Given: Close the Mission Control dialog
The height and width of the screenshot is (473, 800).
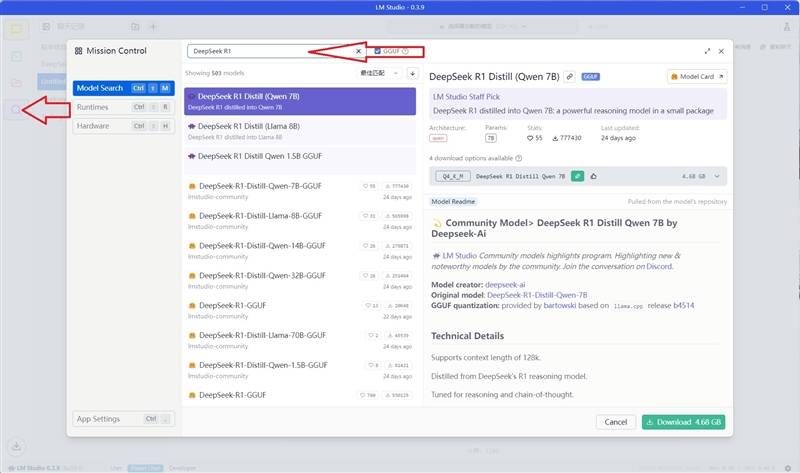Looking at the screenshot, I should pyautogui.click(x=721, y=51).
